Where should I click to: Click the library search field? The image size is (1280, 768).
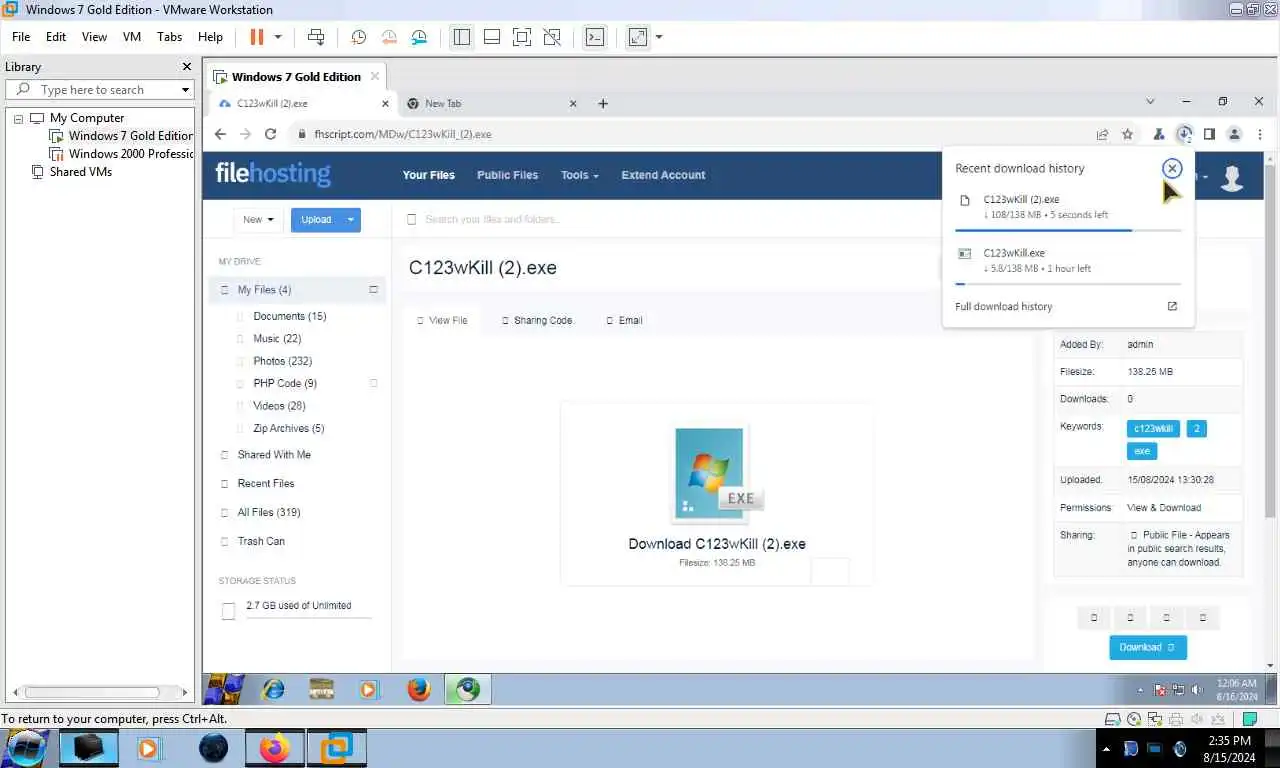tap(98, 90)
